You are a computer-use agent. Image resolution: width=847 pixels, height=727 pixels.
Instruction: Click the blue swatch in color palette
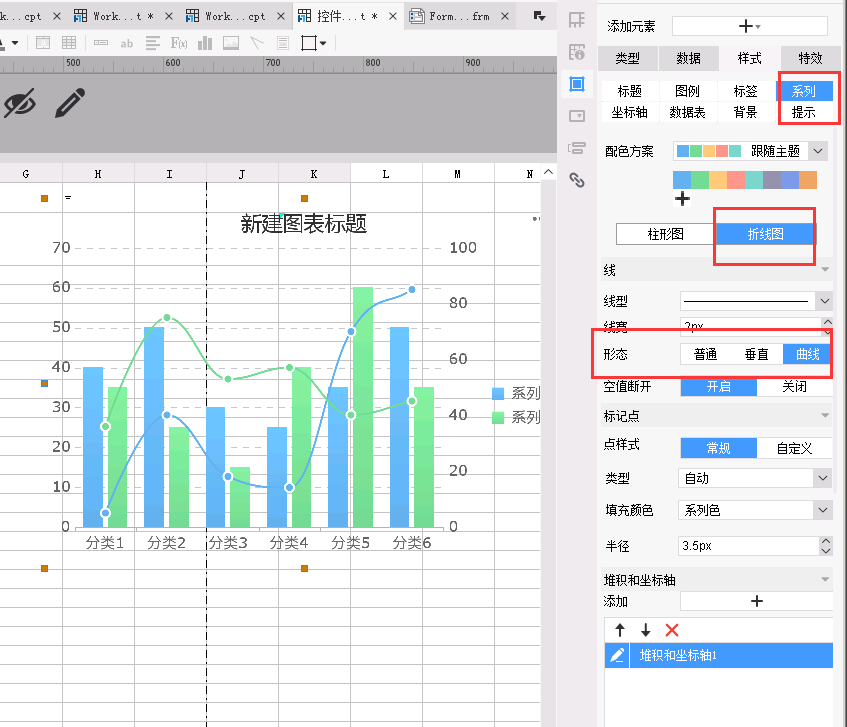(x=682, y=180)
